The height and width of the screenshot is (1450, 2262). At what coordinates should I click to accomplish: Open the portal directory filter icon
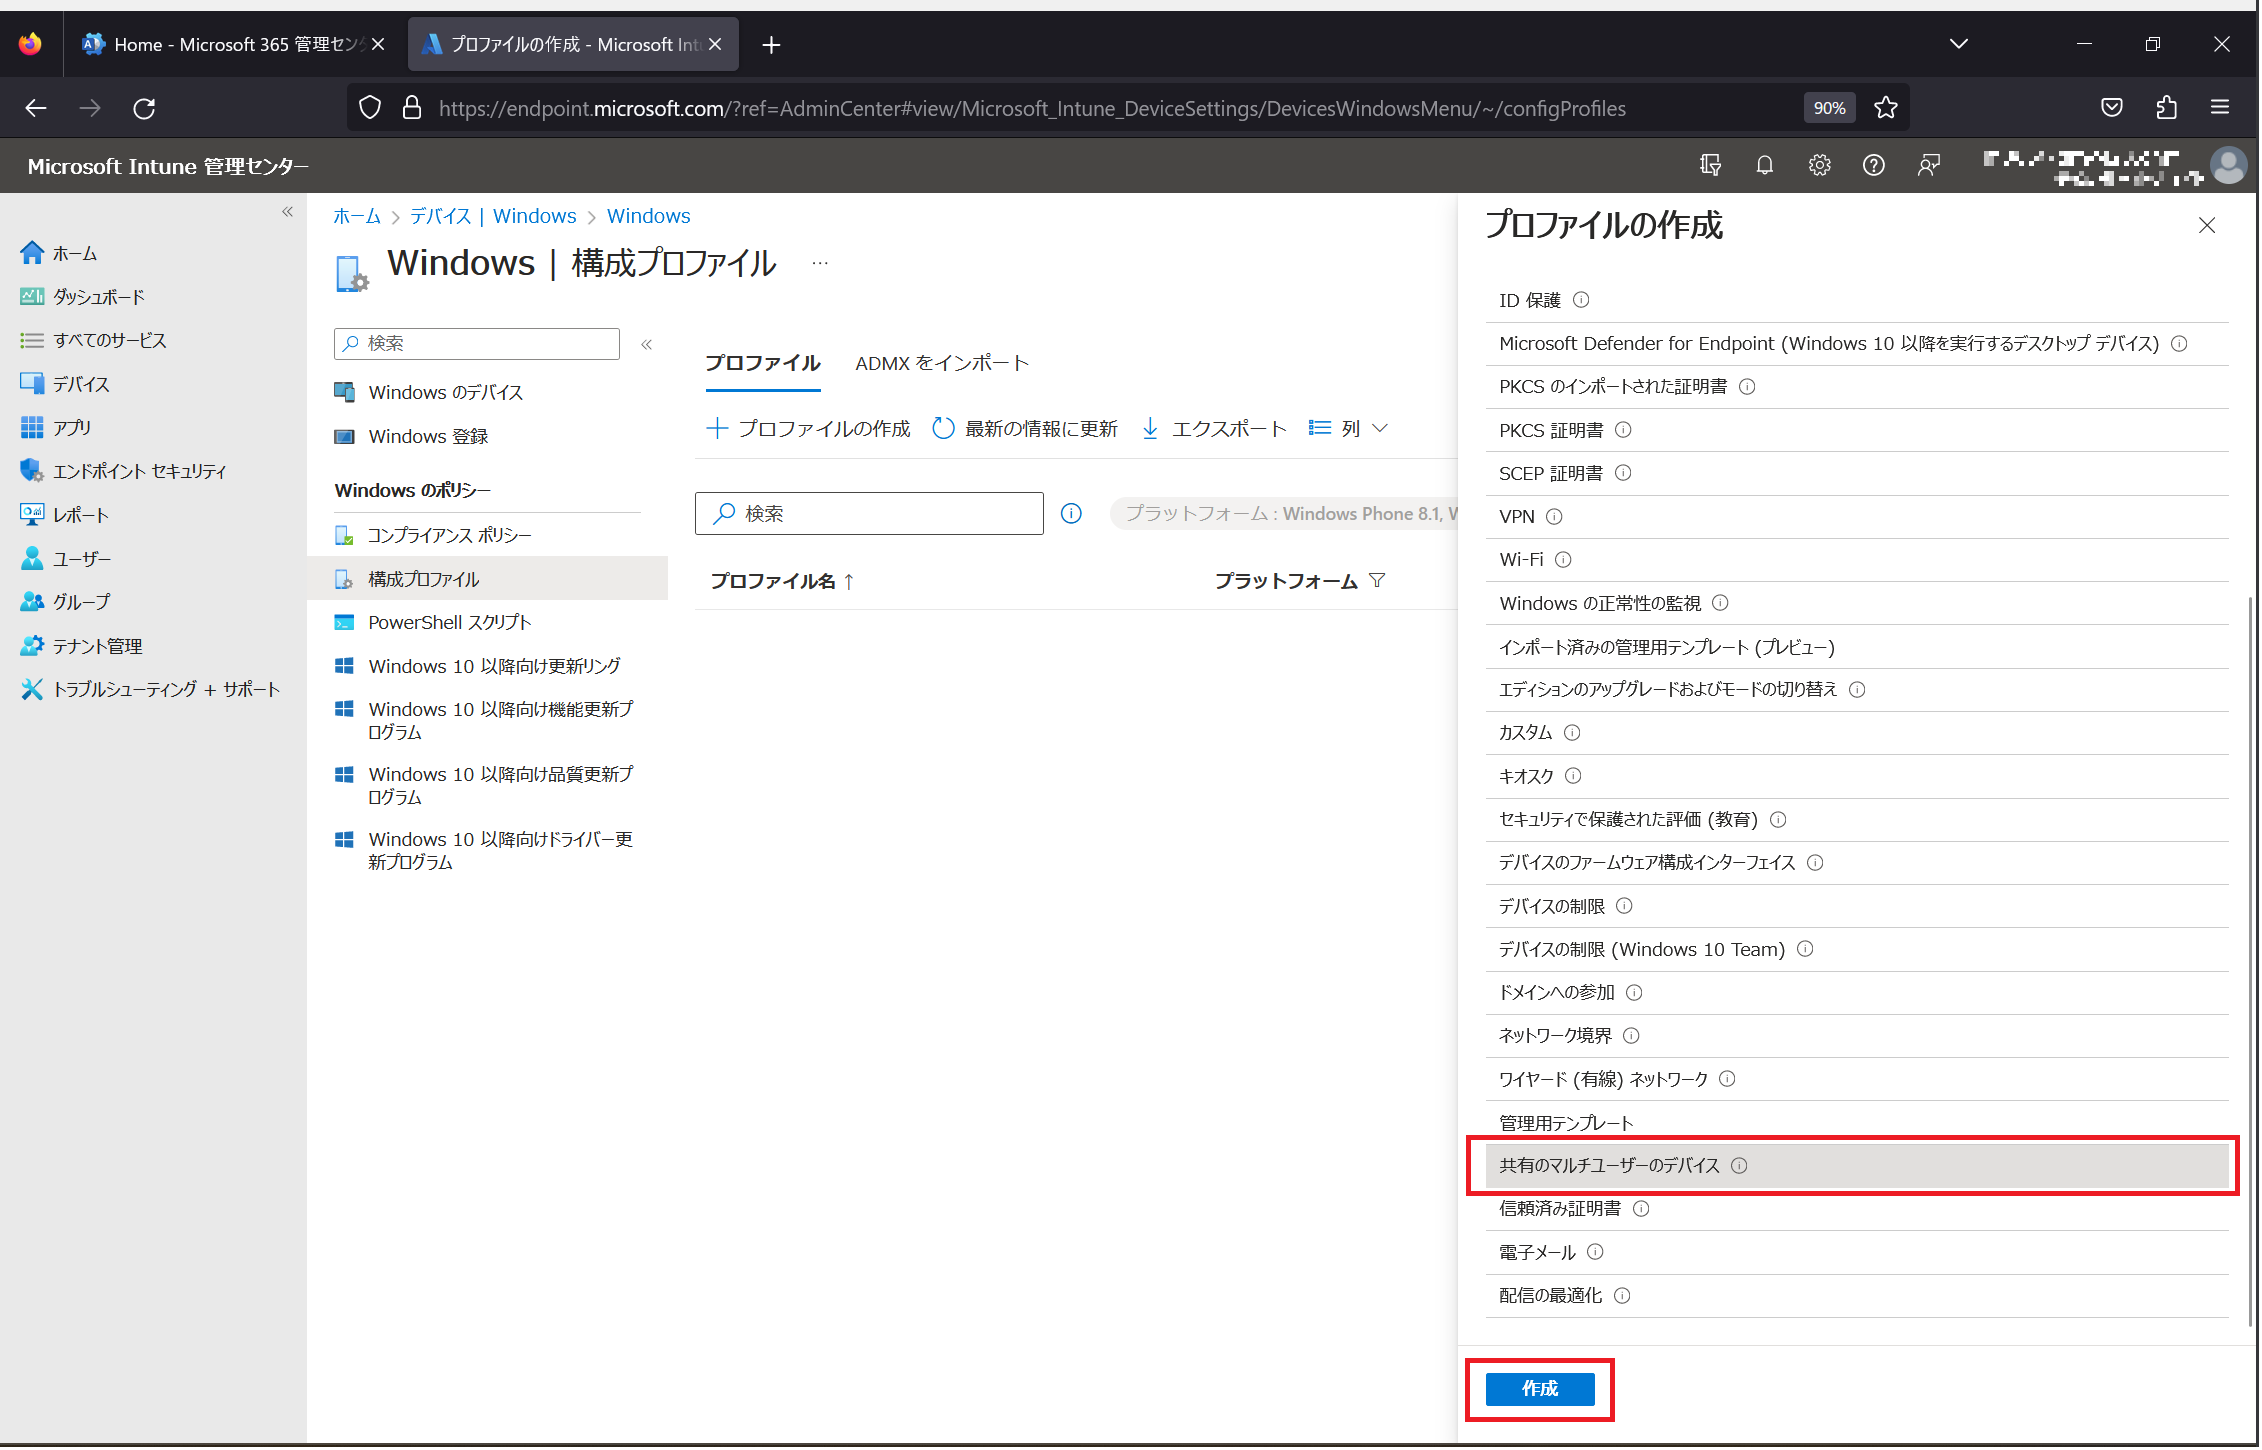1711,165
